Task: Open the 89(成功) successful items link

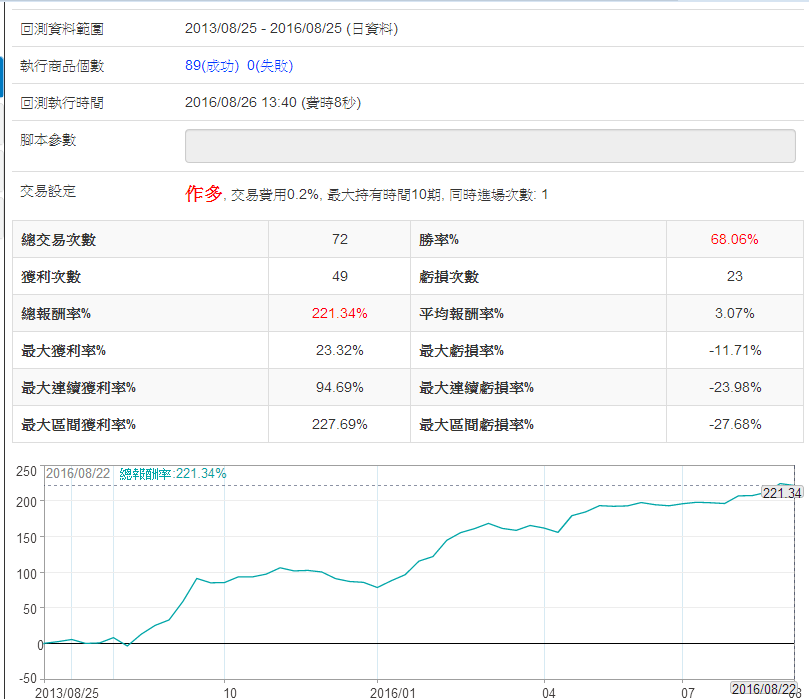Action: coord(213,66)
